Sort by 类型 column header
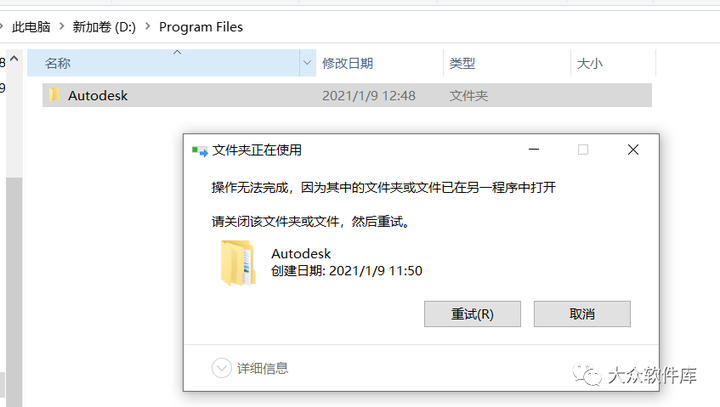The width and height of the screenshot is (720, 407). [462, 63]
